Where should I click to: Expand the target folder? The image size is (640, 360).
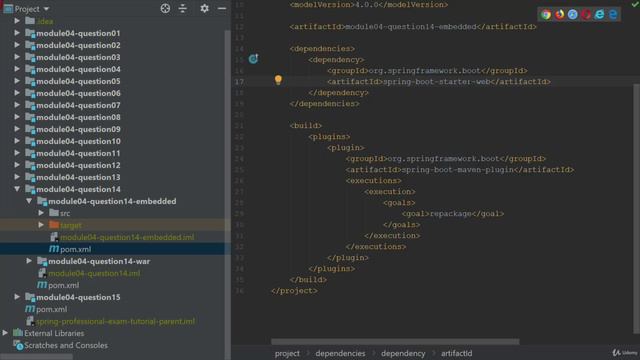click(41, 225)
